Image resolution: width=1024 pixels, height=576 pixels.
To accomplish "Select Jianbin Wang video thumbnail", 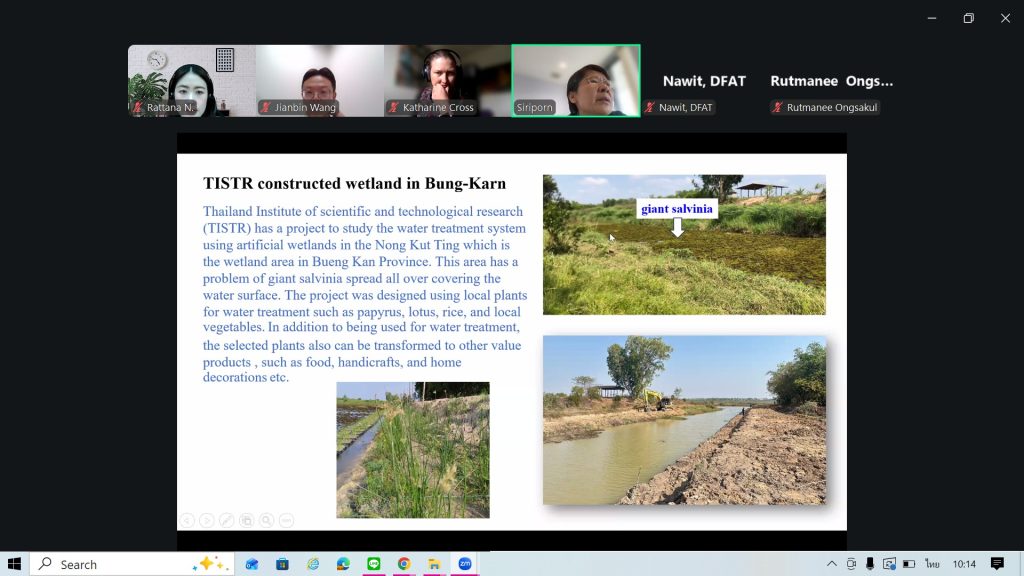I will click(320, 81).
